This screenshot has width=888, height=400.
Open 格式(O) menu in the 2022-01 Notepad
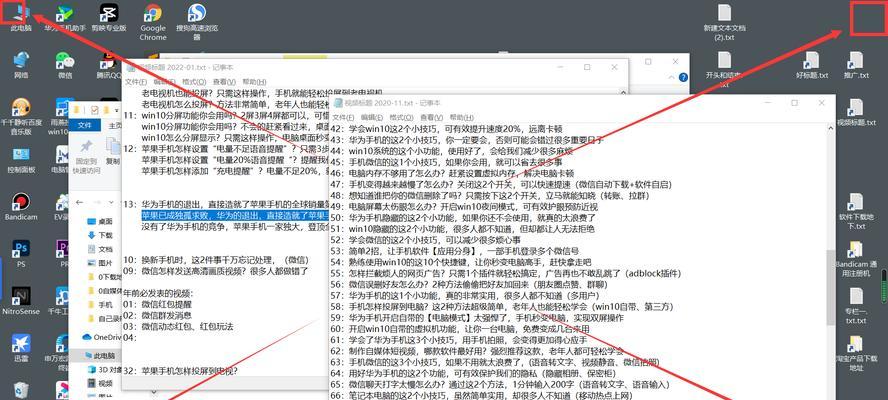(194, 82)
